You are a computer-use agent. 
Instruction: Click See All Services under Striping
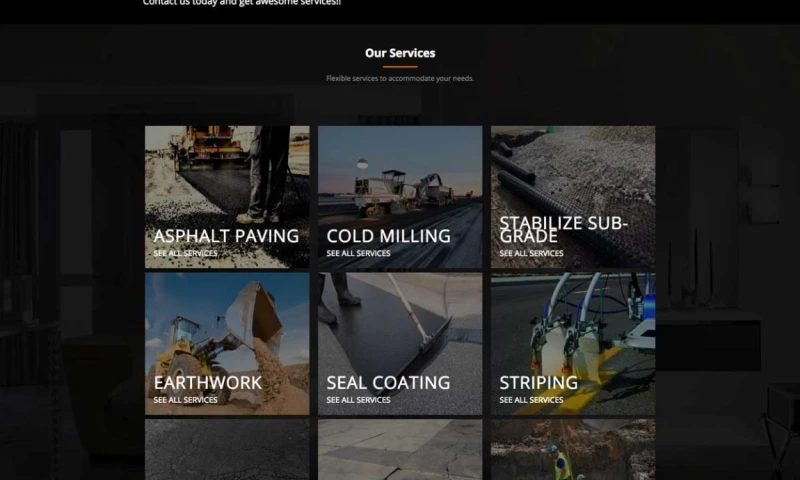(531, 400)
